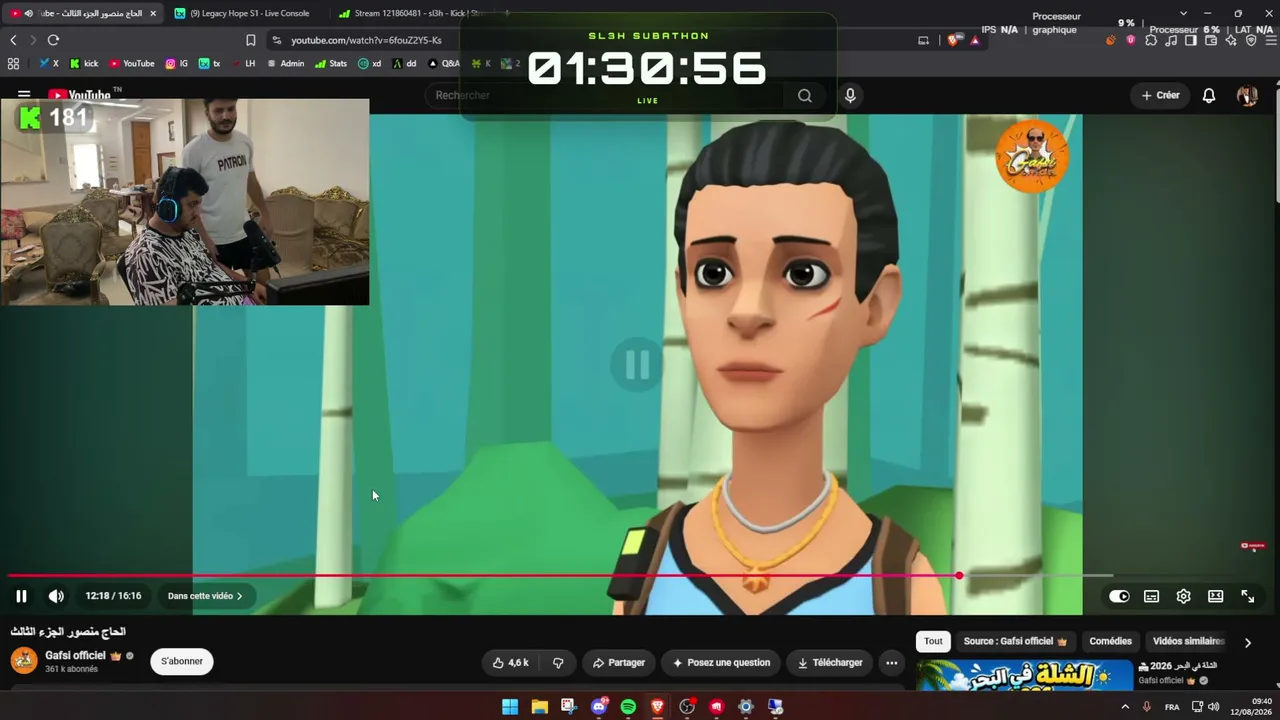Switch to the Legacy Hope S1 Live Console tab
Viewport: 1280px width, 720px height.
point(245,13)
